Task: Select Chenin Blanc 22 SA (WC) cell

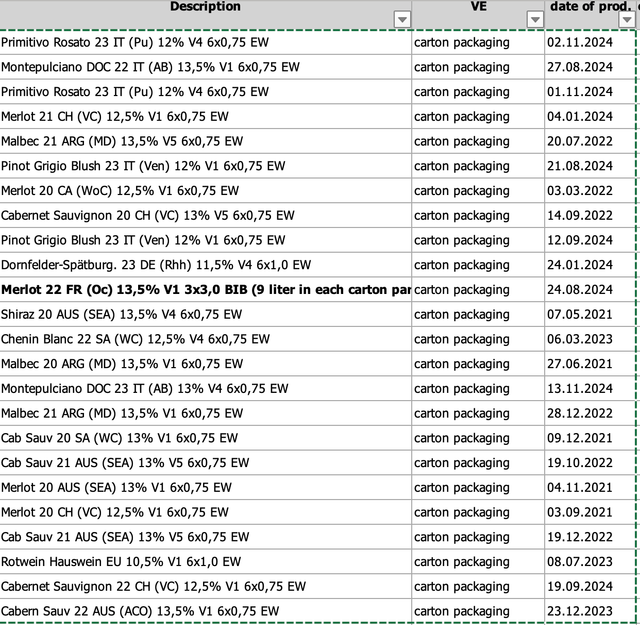Action: [x=205, y=339]
